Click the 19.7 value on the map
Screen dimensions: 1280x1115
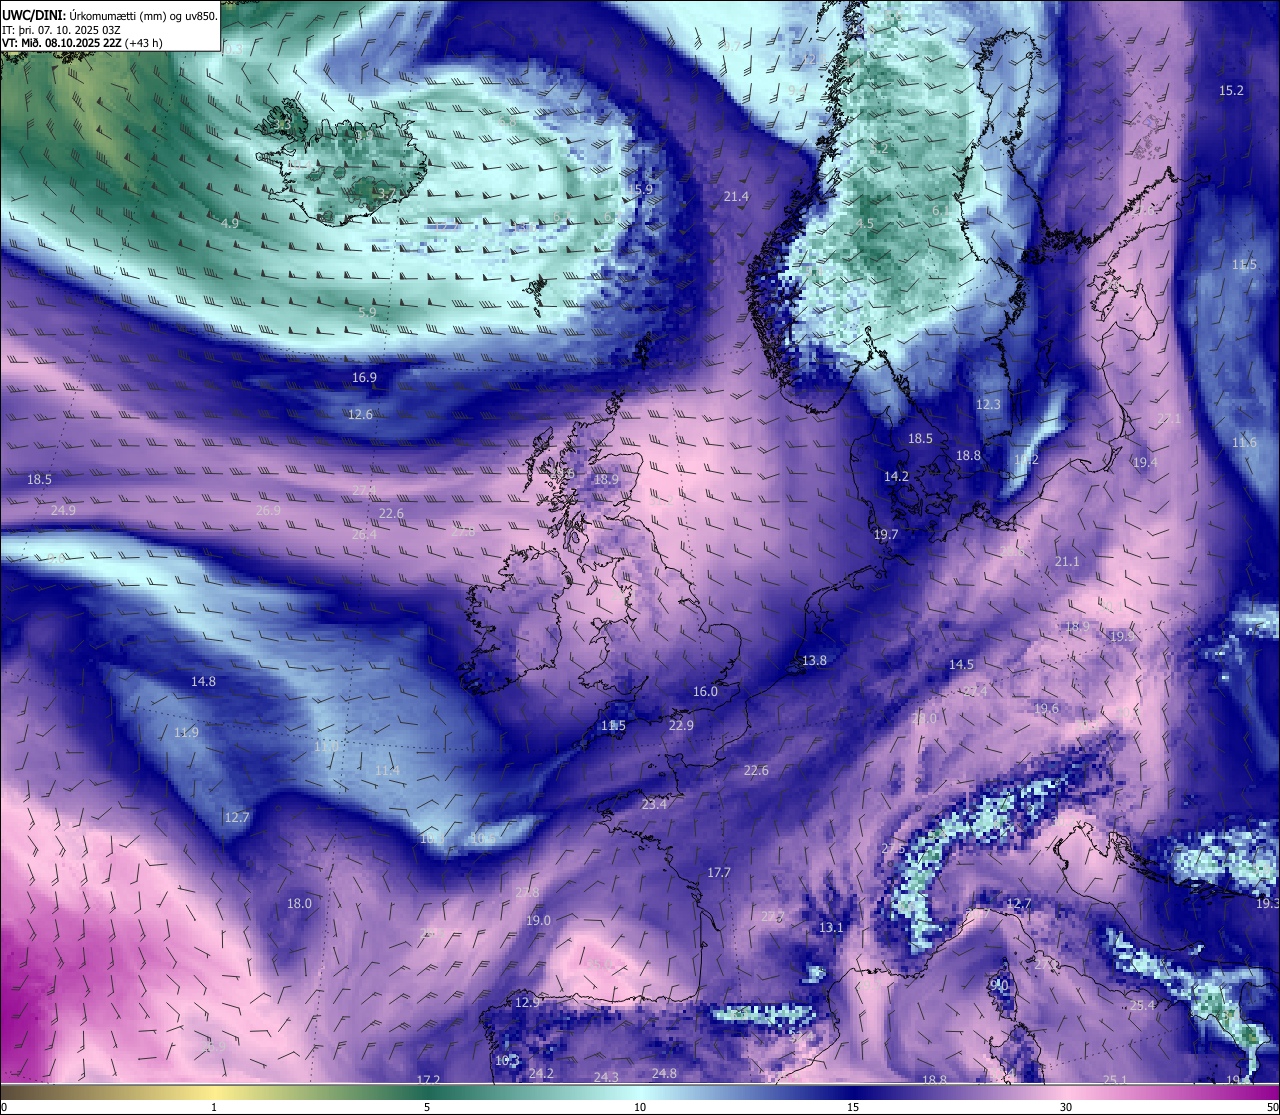(886, 535)
